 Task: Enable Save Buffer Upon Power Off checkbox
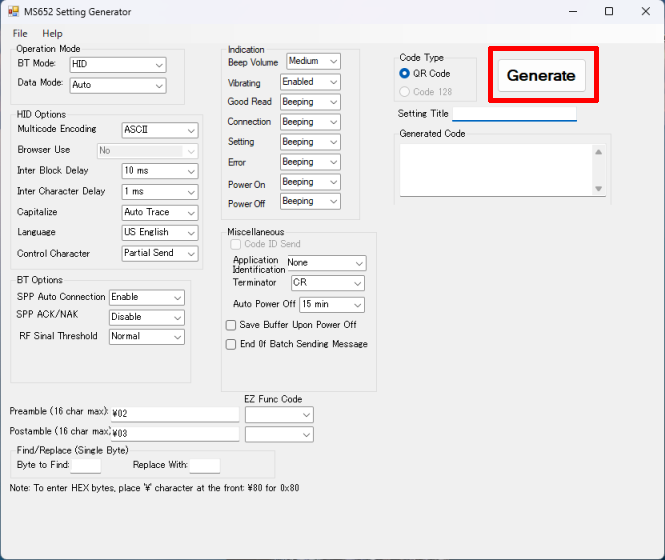(231, 325)
